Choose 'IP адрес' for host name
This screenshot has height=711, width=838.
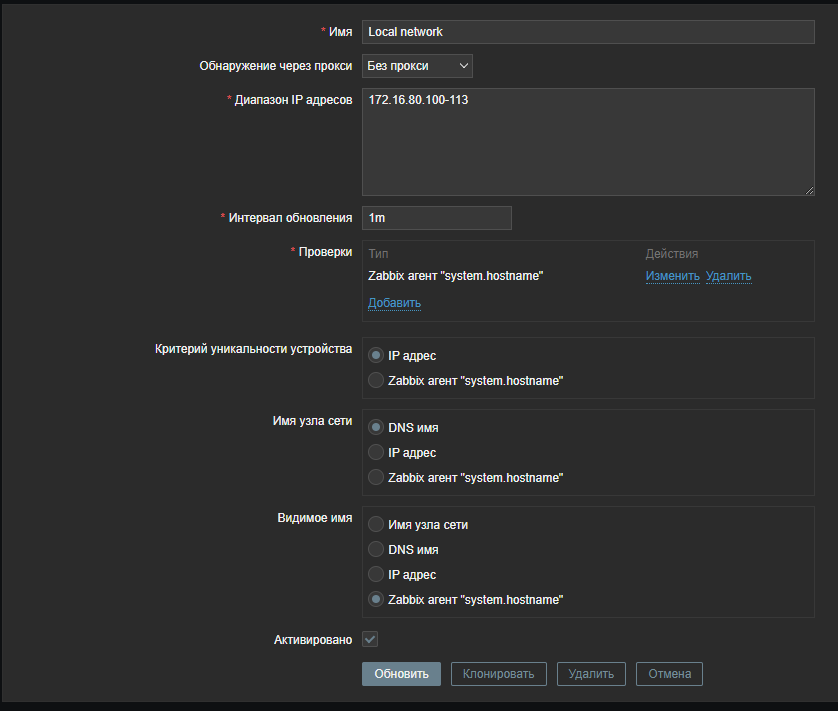376,452
